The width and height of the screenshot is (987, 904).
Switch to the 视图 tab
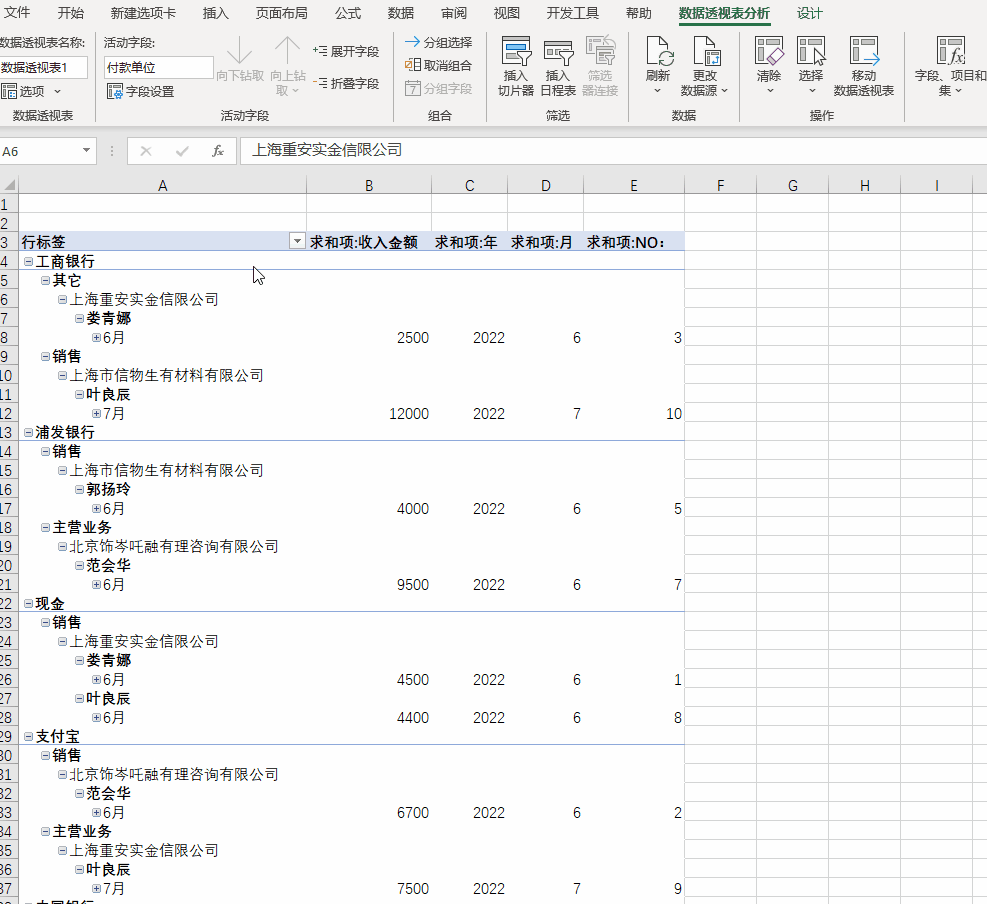coord(507,13)
